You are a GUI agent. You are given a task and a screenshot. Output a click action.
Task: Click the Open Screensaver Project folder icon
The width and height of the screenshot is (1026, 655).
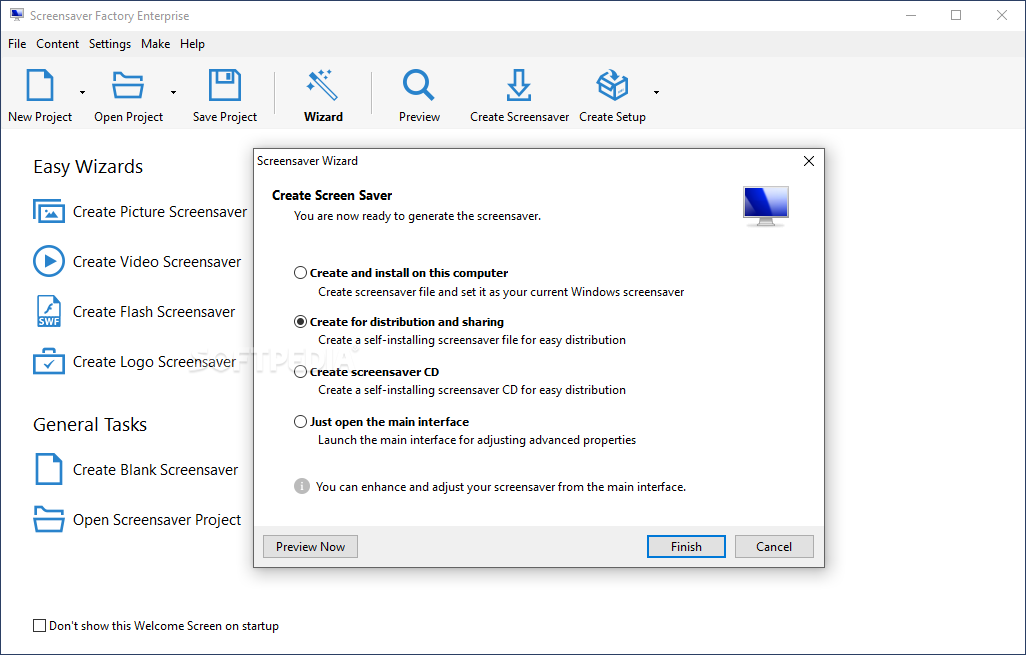tap(49, 519)
